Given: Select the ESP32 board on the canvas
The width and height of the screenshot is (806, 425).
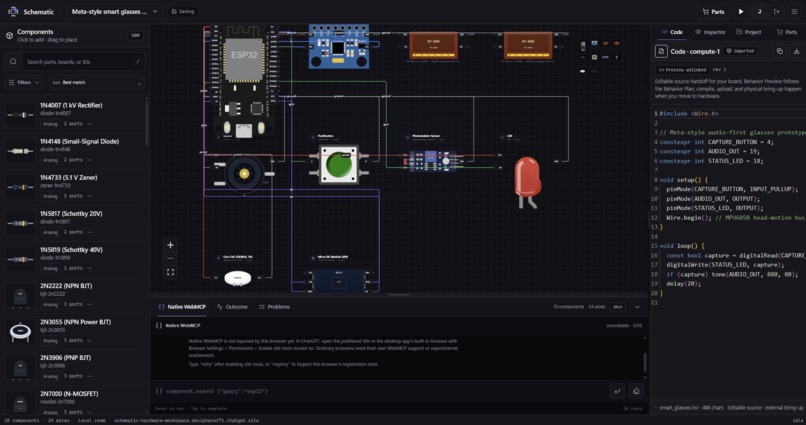Looking at the screenshot, I should click(244, 82).
